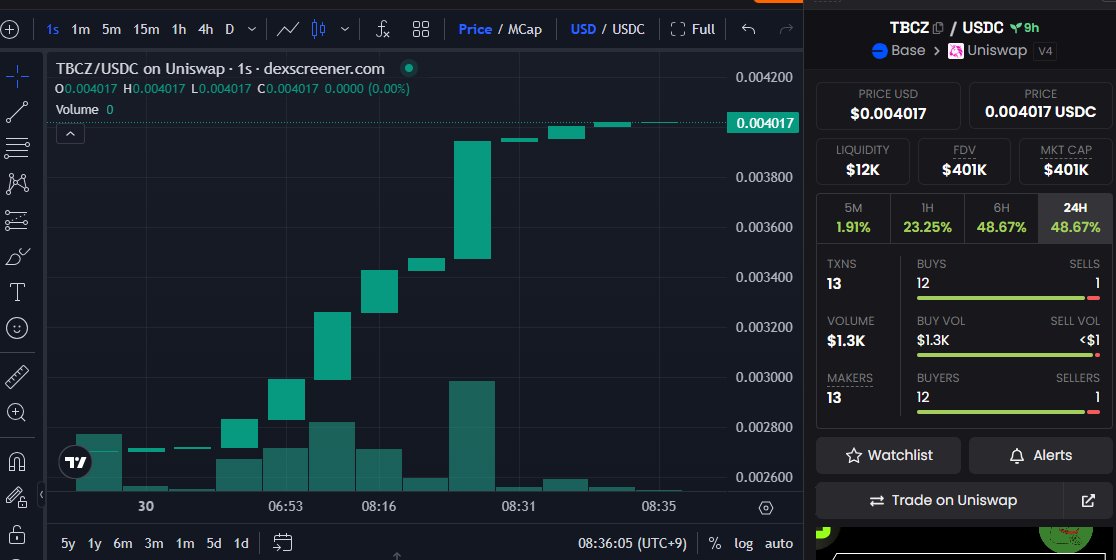Expand more time intervals dropdown

coord(252,29)
